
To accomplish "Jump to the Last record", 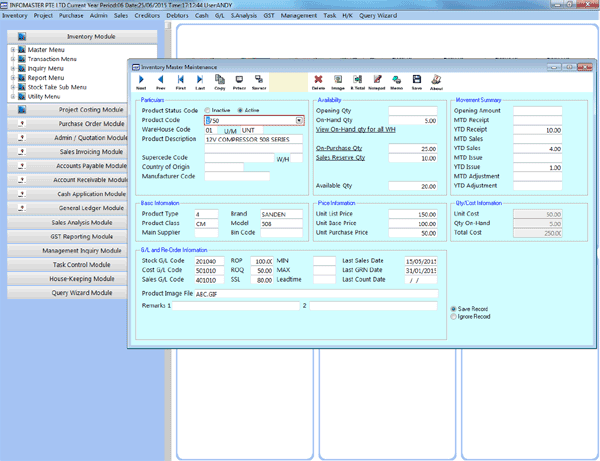I will click(x=199, y=80).
